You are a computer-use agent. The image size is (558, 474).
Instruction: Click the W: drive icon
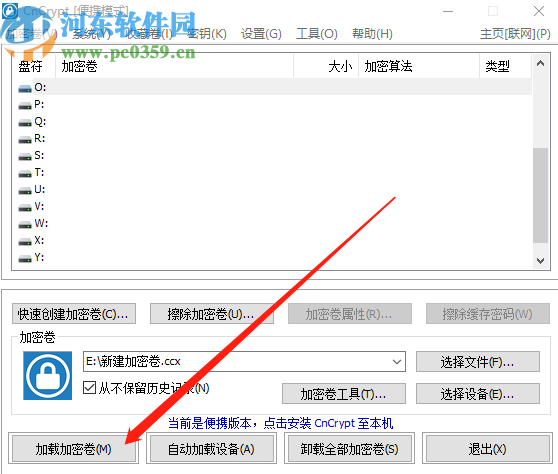click(x=25, y=225)
